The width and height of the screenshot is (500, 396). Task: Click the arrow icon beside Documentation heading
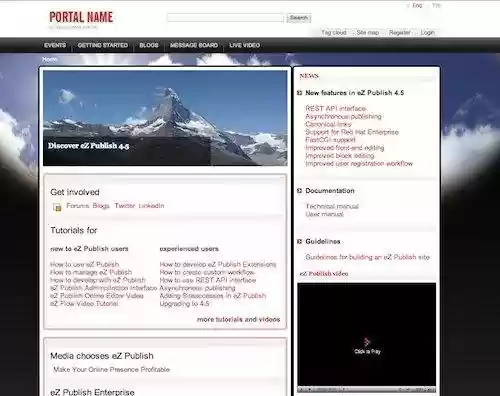(299, 191)
